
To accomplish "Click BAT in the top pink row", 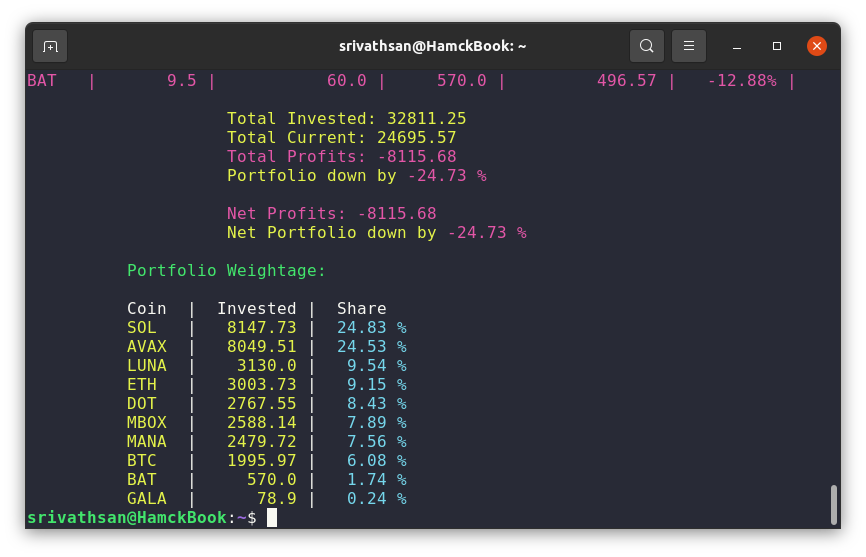I will (x=42, y=81).
